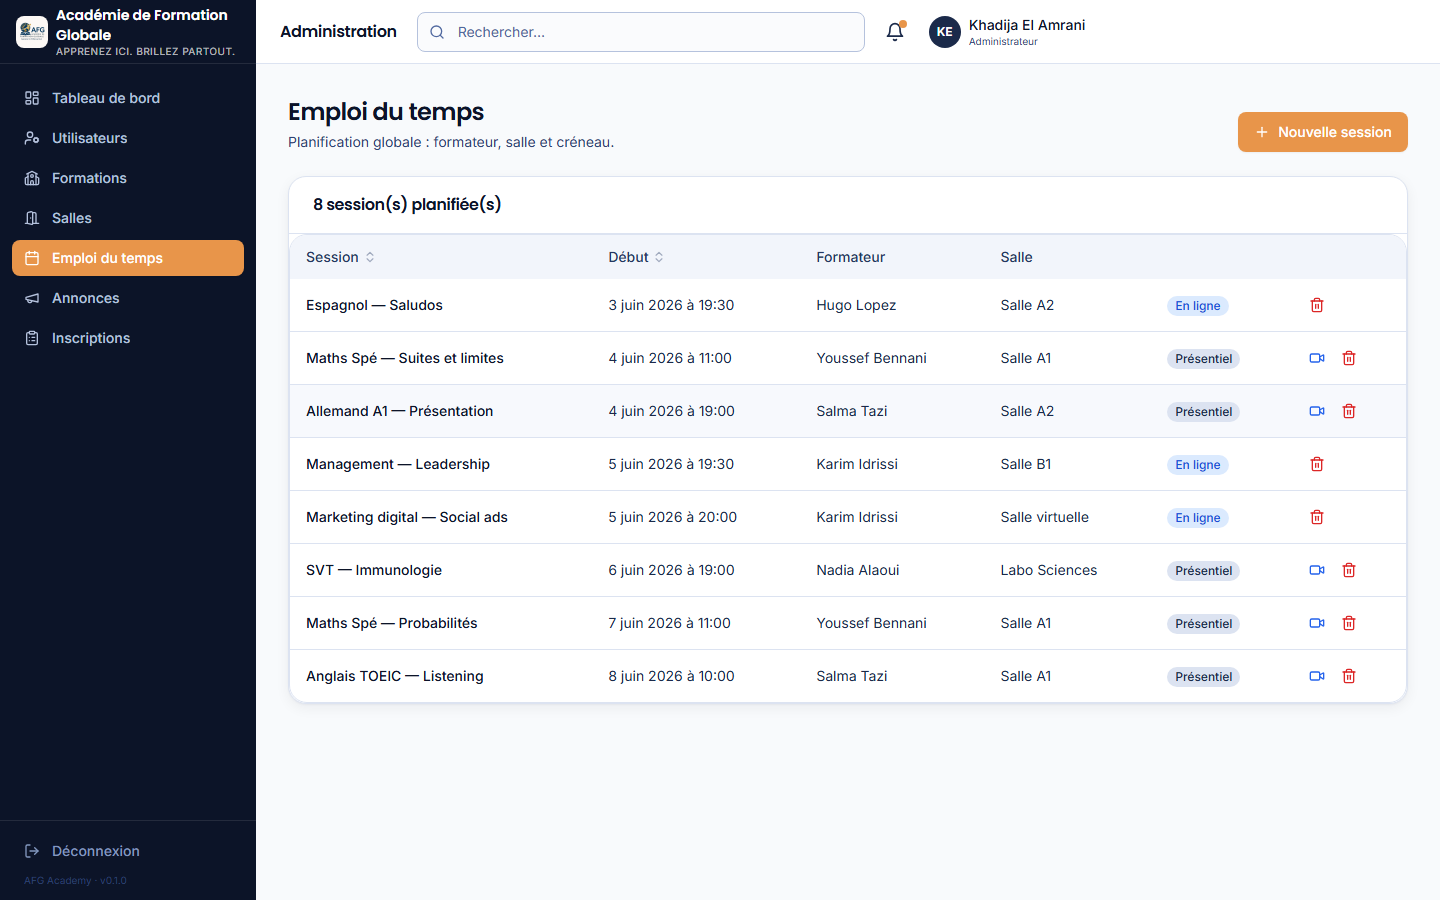Sort the table by Session column
The image size is (1440, 900).
click(340, 257)
